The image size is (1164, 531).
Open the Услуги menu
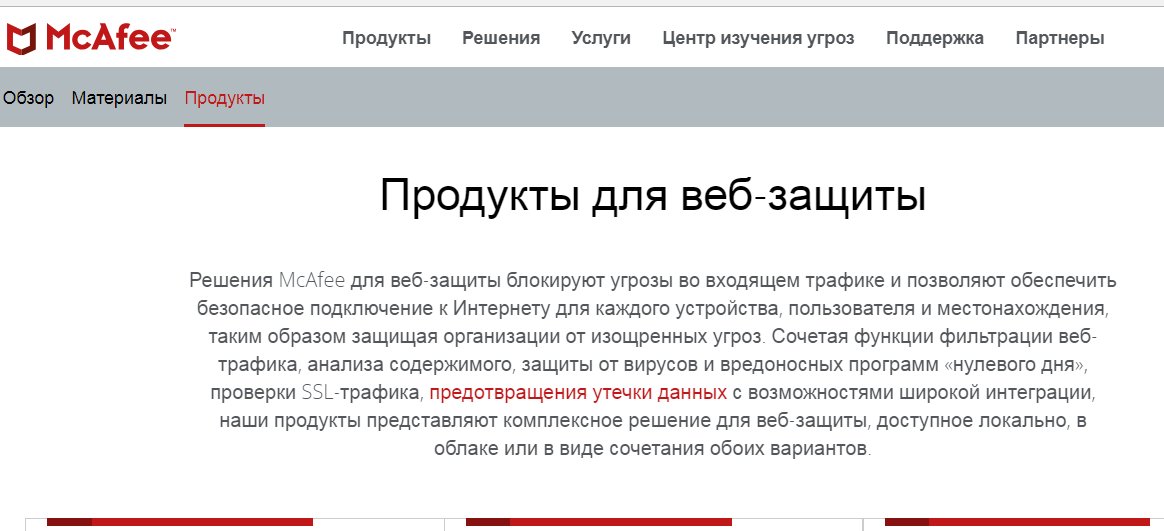pos(601,39)
